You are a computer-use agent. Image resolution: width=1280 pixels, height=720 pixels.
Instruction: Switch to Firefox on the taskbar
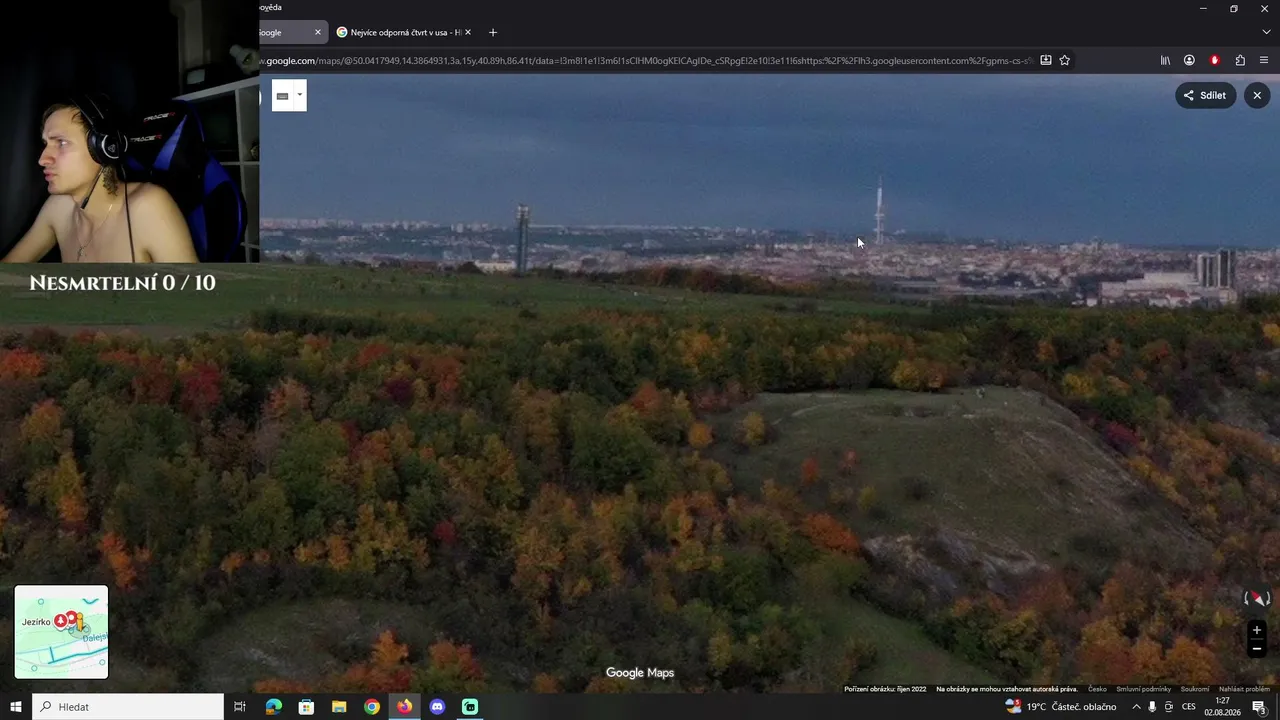[x=404, y=707]
